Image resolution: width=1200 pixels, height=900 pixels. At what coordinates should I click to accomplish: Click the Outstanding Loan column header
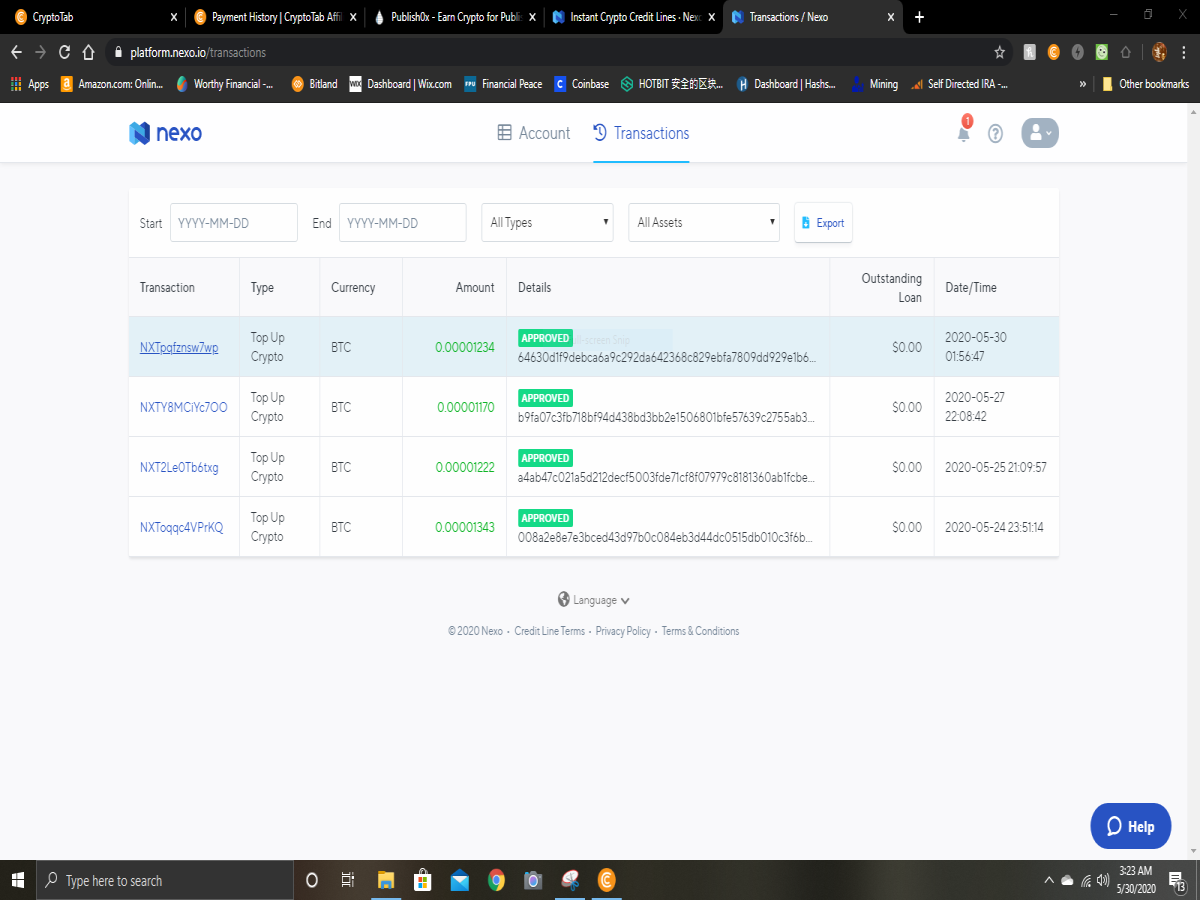coord(892,287)
